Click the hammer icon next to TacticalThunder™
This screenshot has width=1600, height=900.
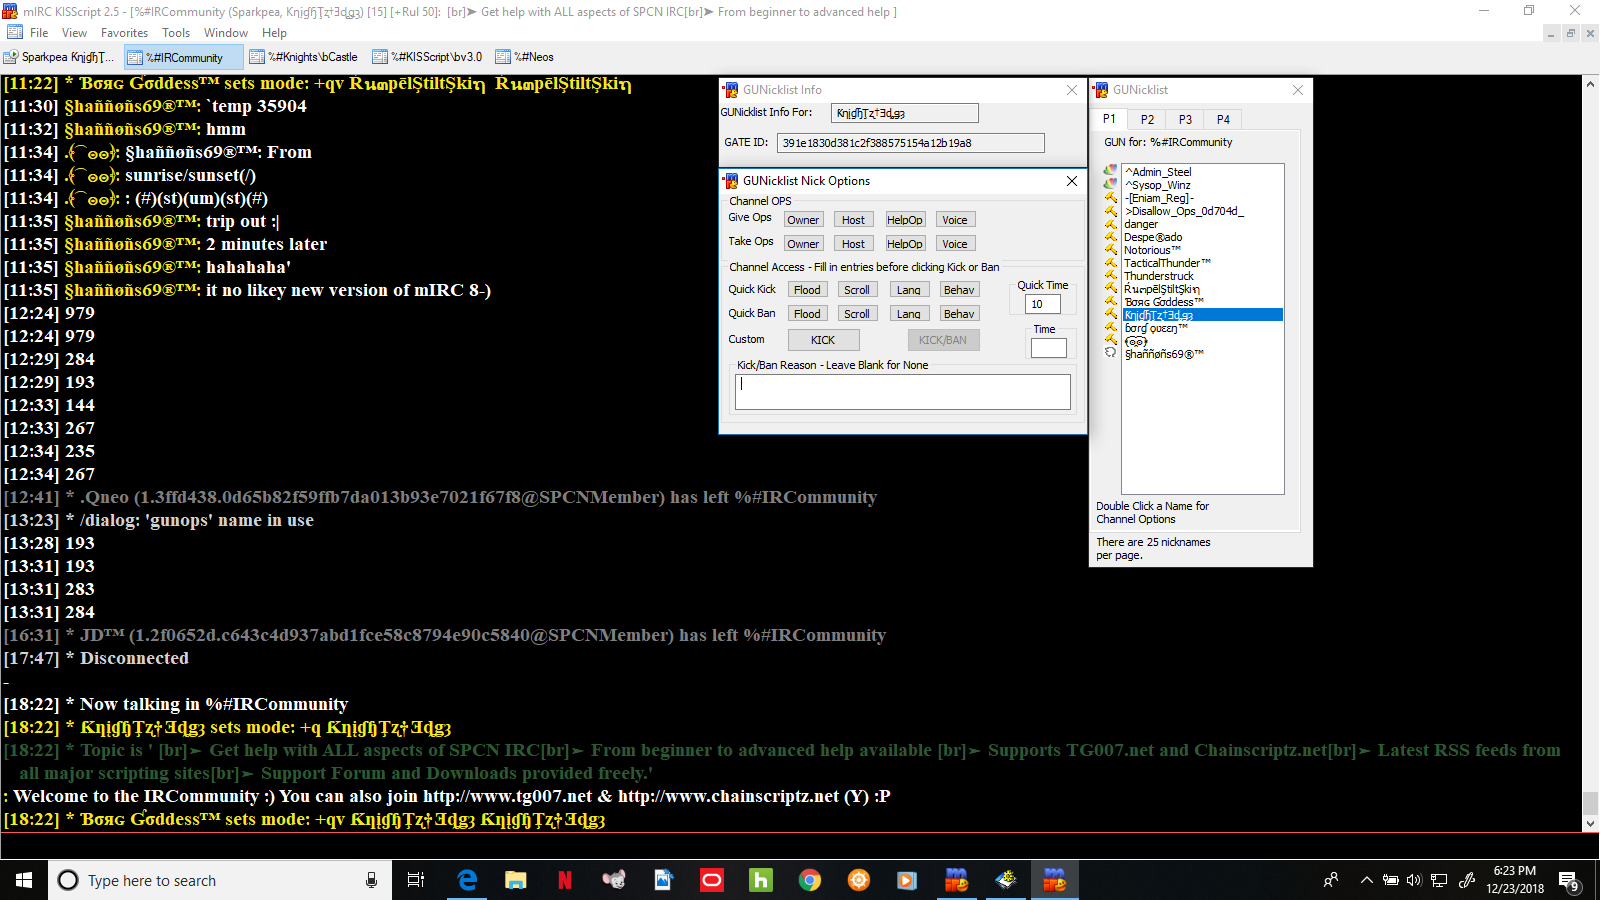click(1110, 262)
